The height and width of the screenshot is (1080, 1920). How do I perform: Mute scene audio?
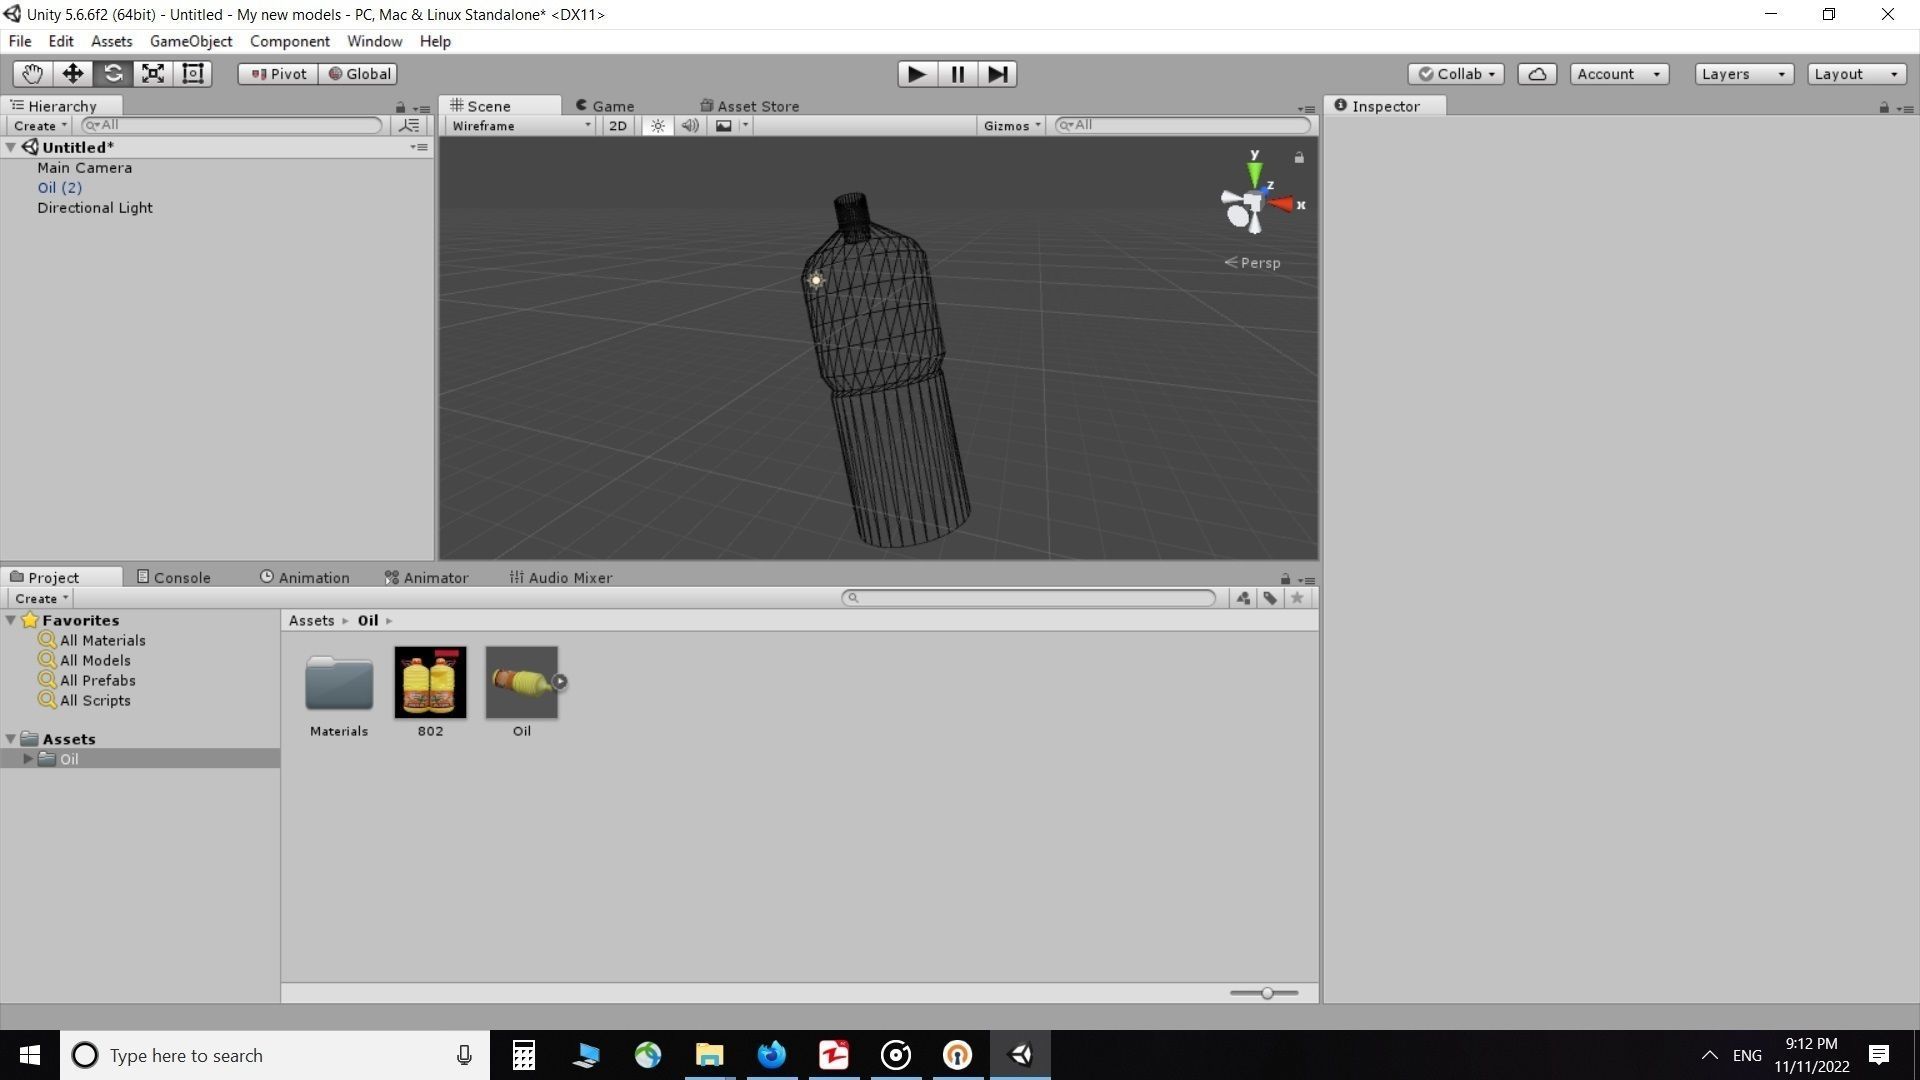pyautogui.click(x=690, y=125)
